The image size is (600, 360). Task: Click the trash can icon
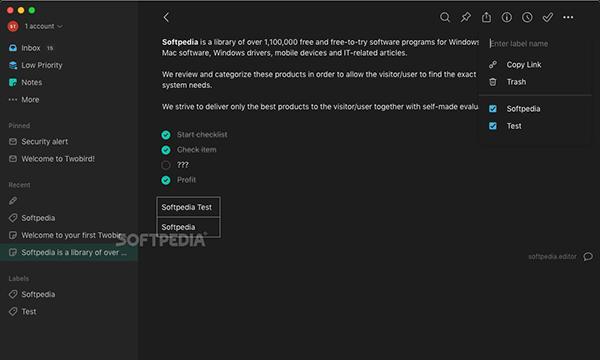coord(493,82)
